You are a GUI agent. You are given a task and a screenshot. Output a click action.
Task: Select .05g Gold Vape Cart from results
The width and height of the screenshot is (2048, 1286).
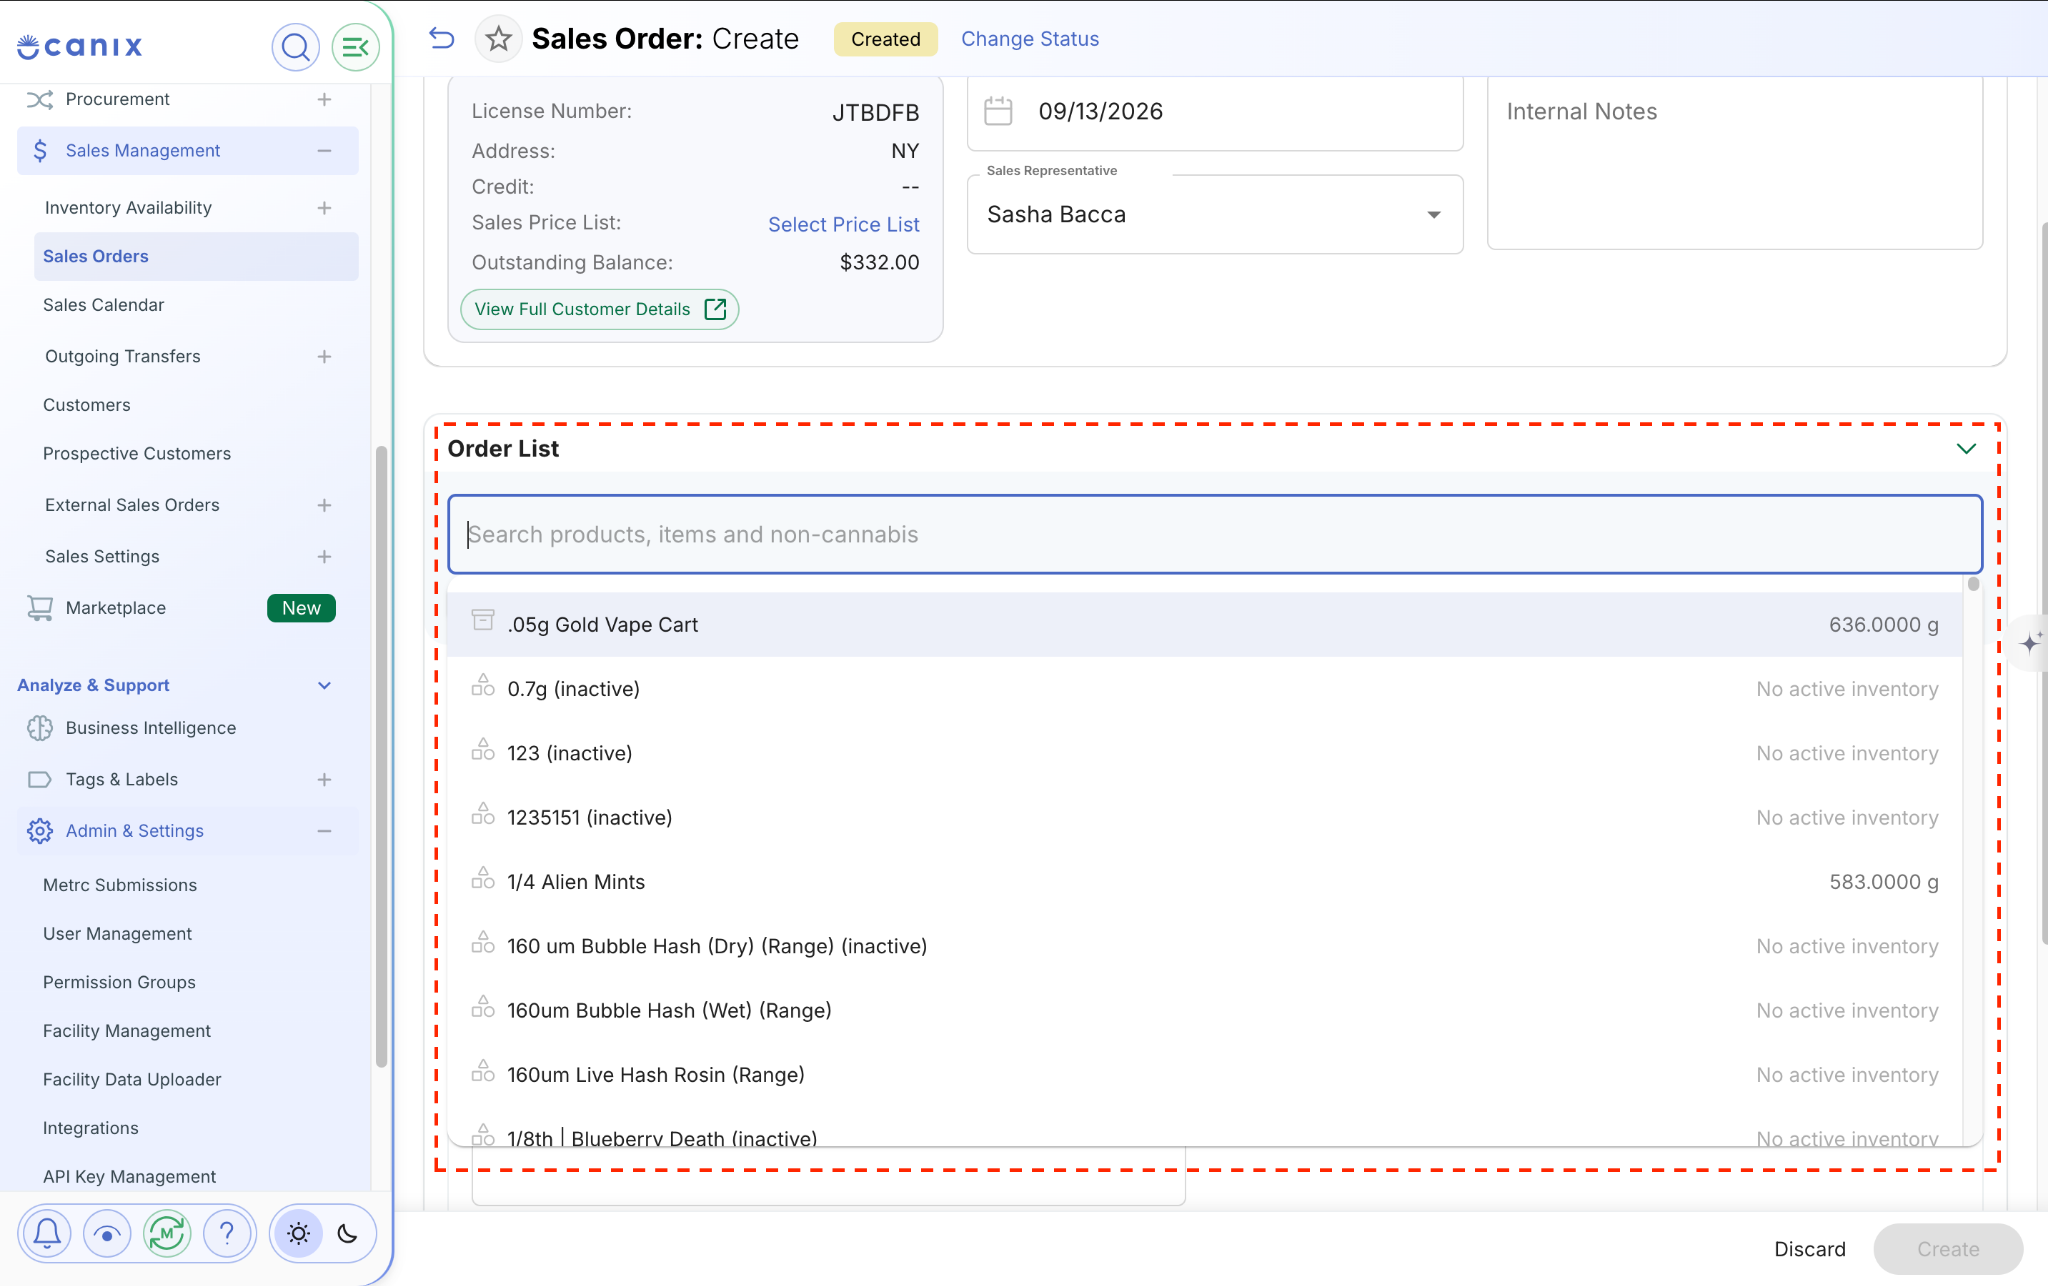[x=1205, y=624]
